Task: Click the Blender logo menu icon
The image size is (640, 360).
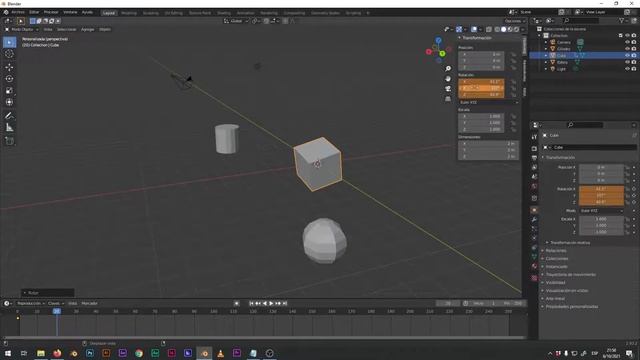Action: tap(6, 12)
